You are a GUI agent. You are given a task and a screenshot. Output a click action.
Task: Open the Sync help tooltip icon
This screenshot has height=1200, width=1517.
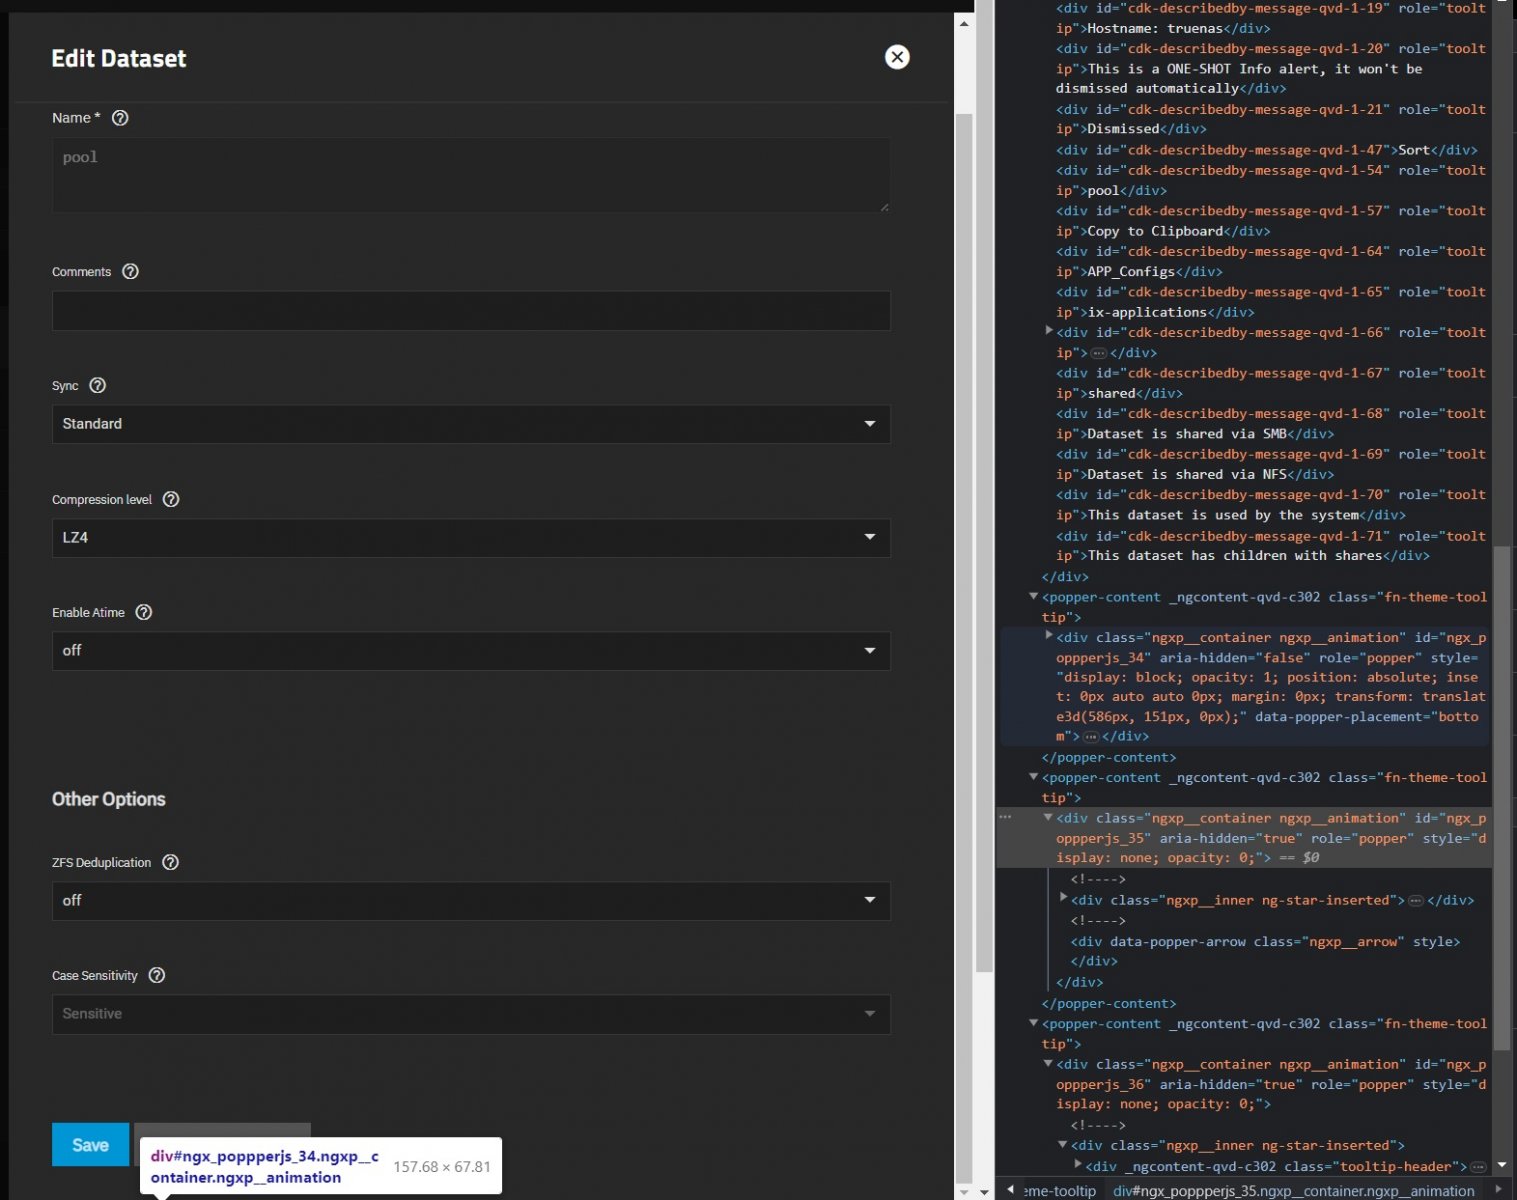pos(97,386)
